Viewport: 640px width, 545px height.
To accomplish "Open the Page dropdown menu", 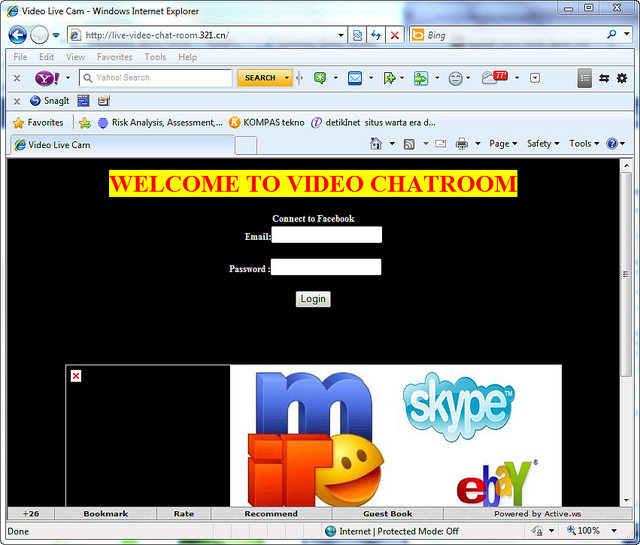I will (503, 144).
